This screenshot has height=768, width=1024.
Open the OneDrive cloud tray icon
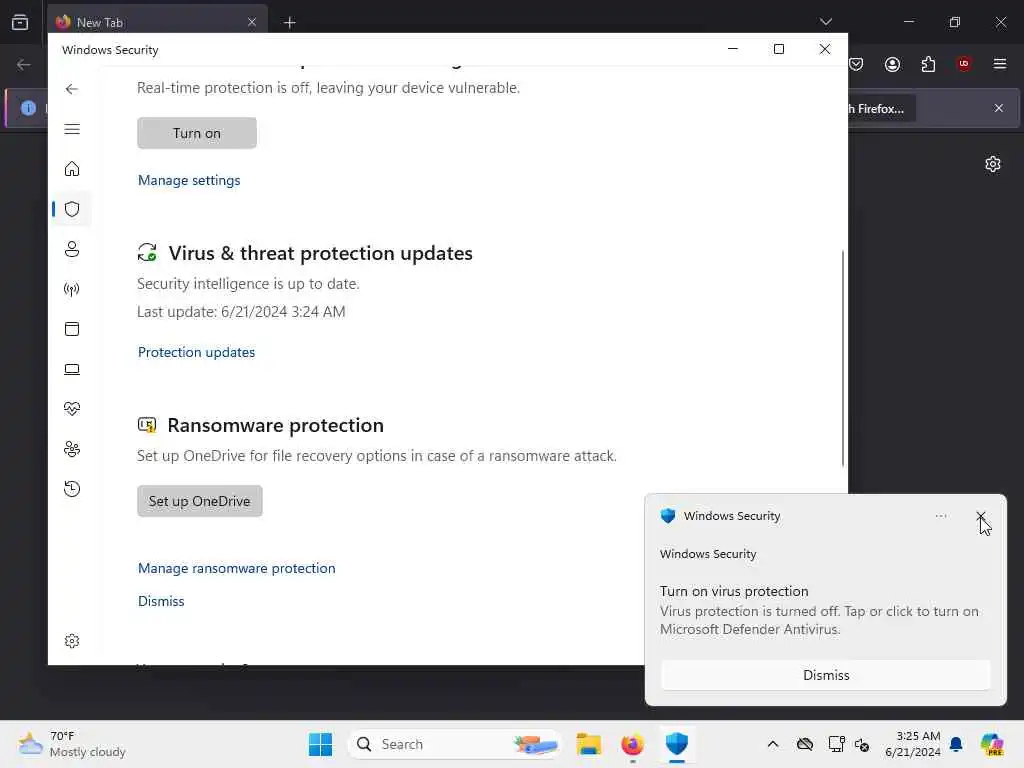(x=805, y=744)
